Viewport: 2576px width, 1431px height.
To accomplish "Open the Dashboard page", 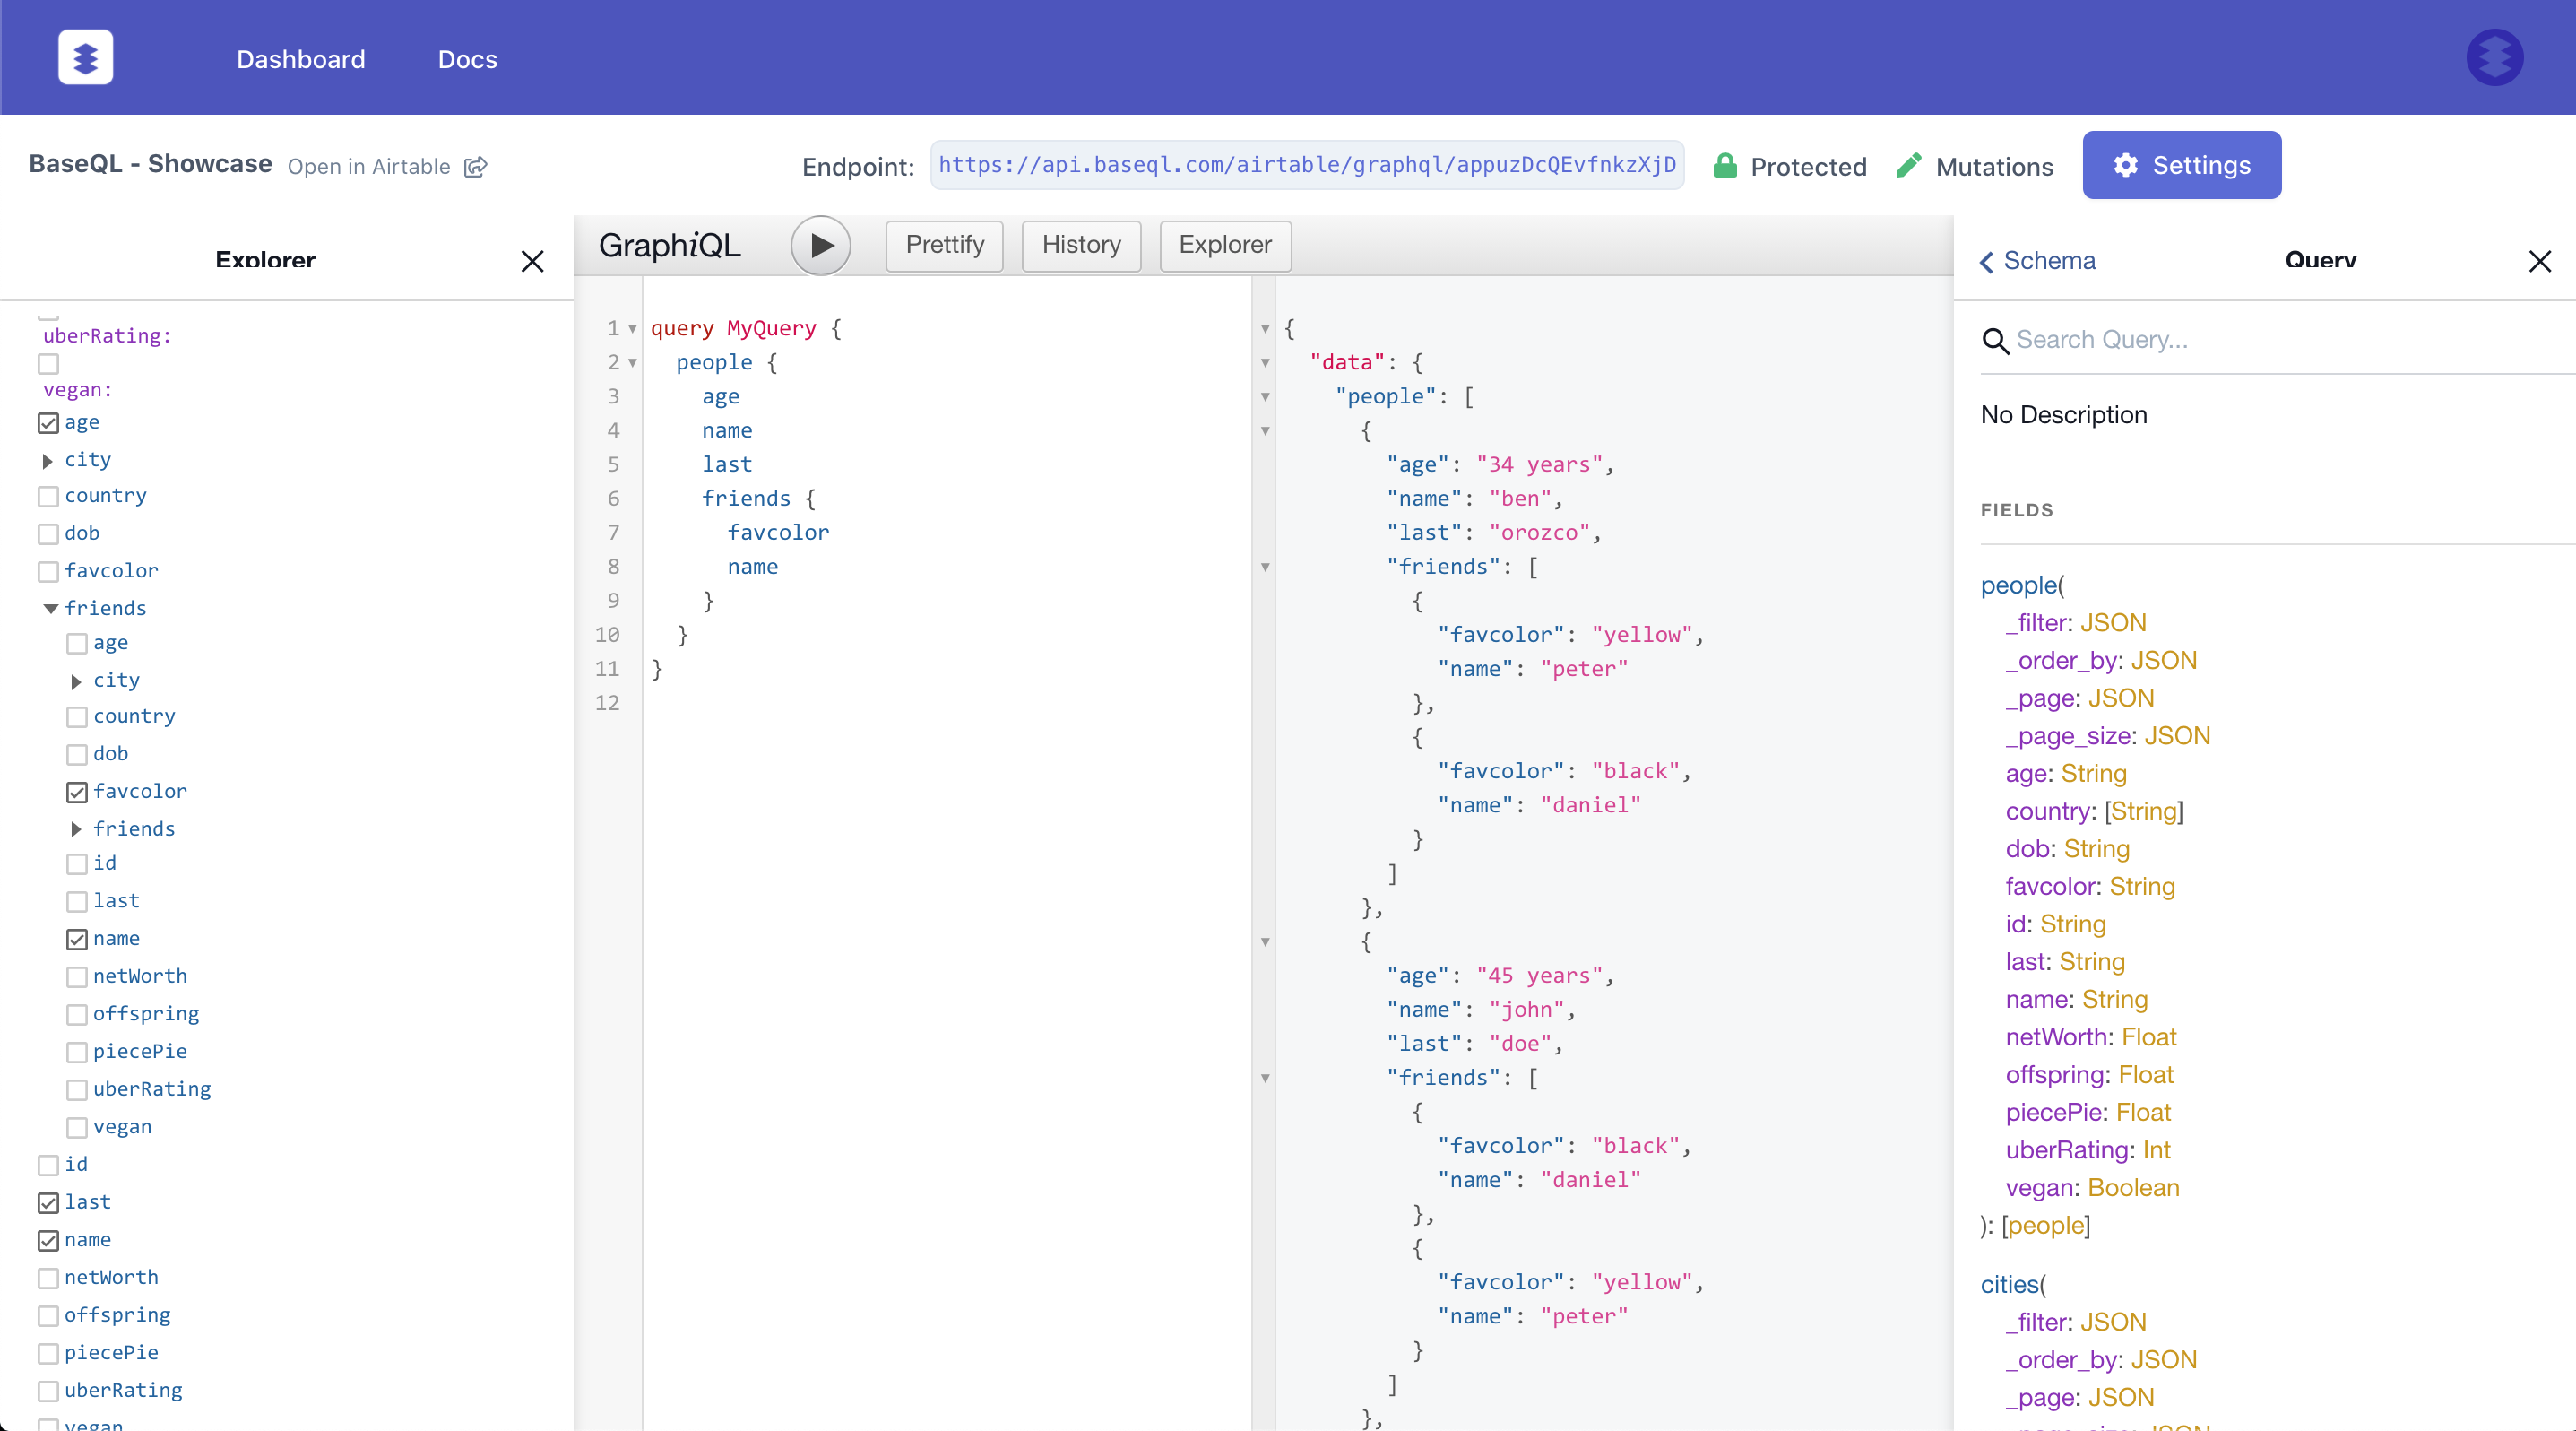I will [301, 59].
